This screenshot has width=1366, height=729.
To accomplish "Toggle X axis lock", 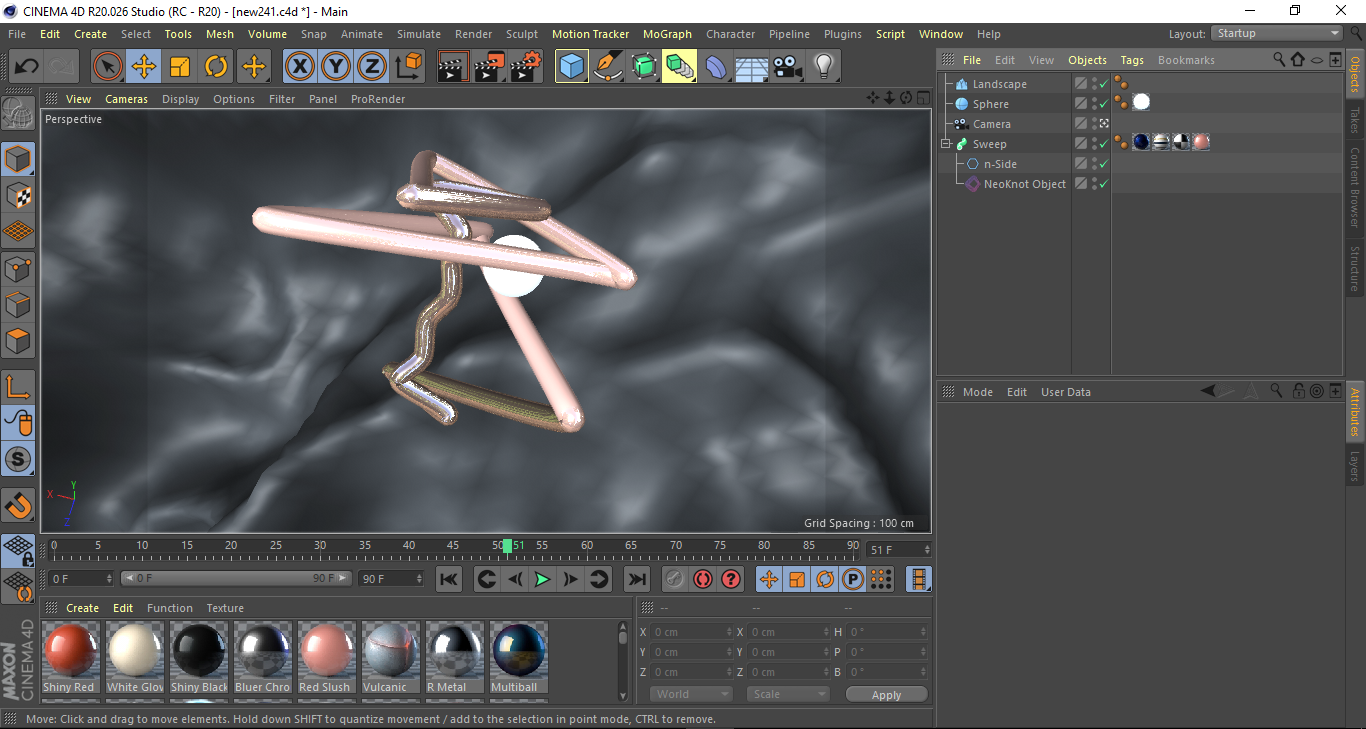I will [x=299, y=67].
